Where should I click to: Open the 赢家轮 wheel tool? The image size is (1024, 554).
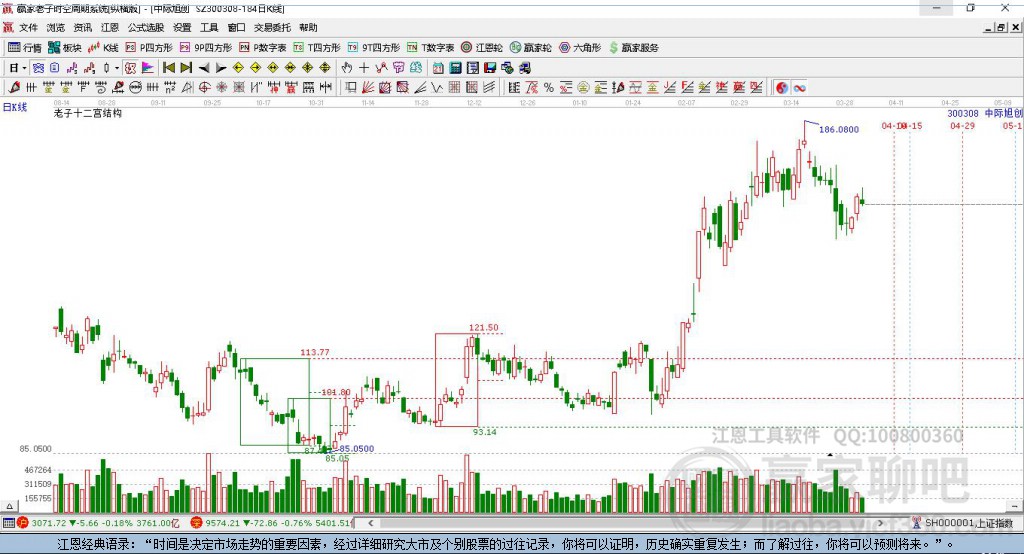530,48
